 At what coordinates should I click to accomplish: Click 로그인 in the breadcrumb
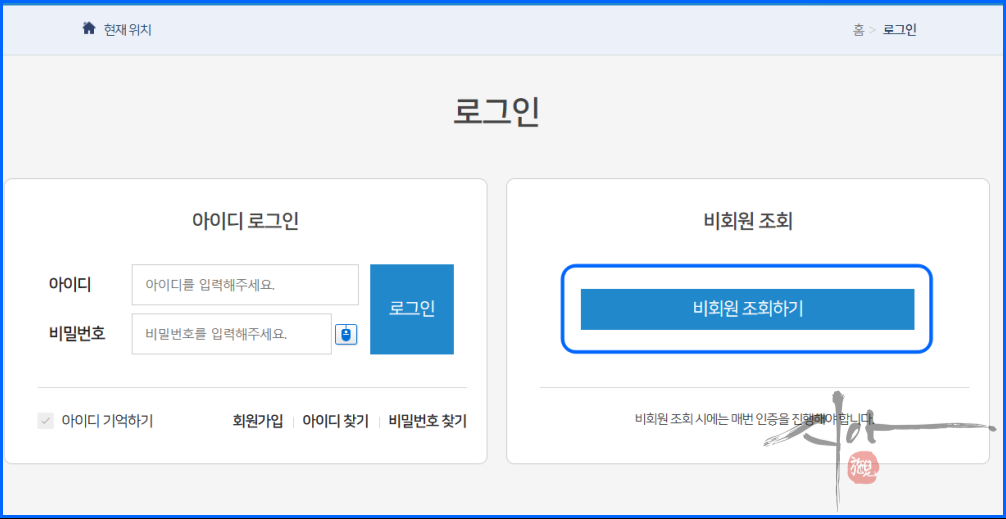[x=899, y=30]
